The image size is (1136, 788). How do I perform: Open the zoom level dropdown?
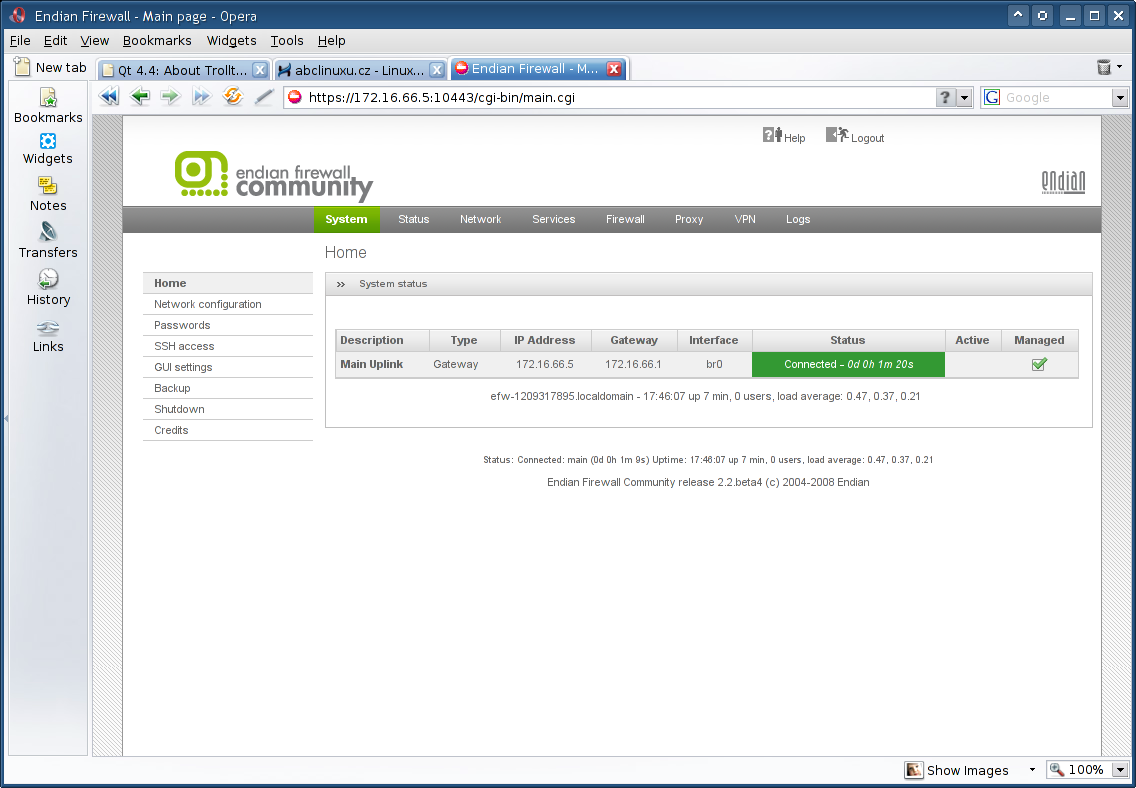click(1120, 770)
